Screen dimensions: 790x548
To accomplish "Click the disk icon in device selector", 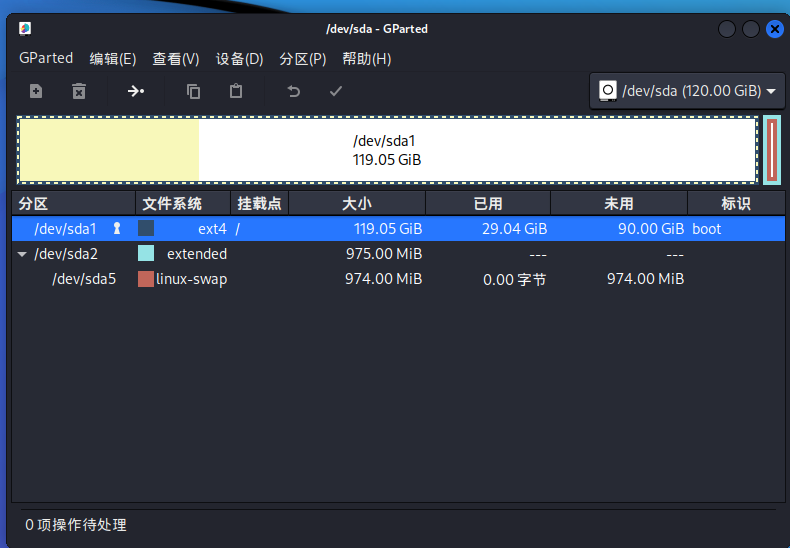I will [x=608, y=91].
